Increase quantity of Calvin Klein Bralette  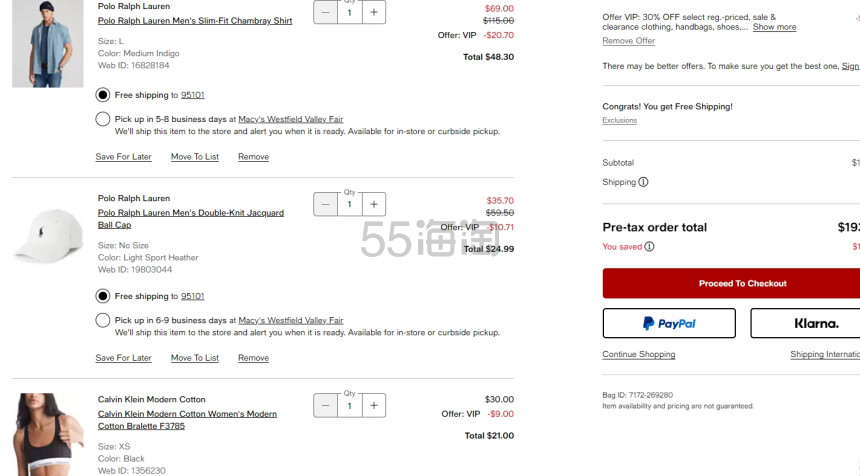point(374,405)
